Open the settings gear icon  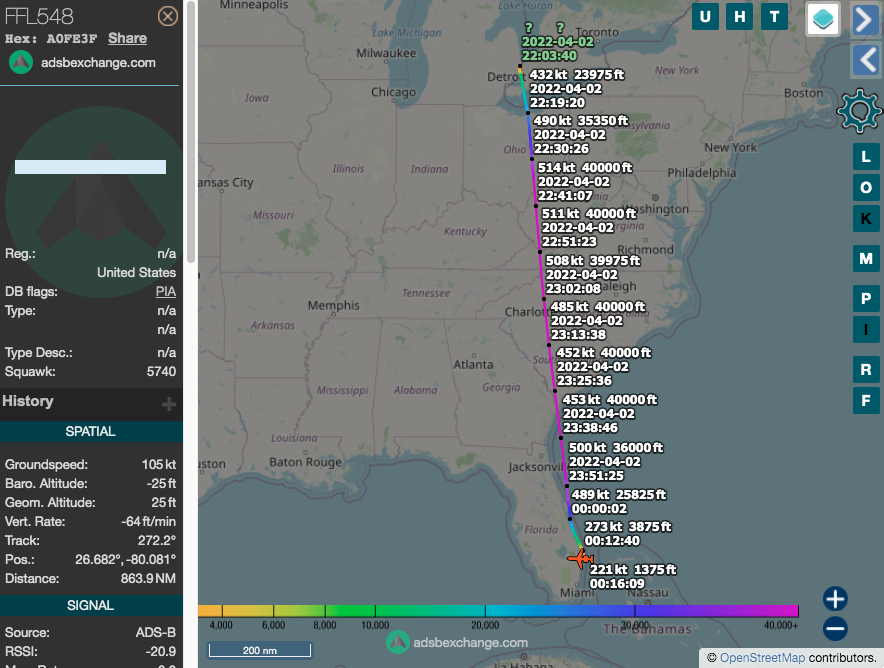859,111
